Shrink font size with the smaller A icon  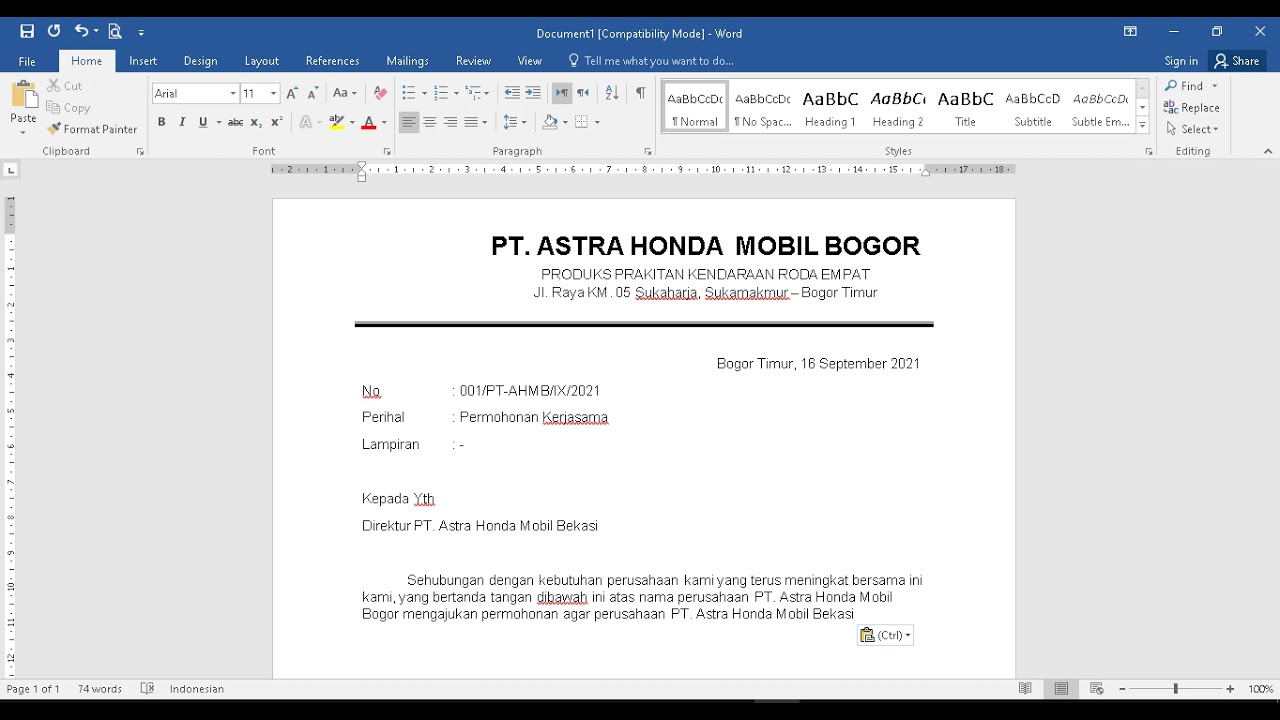pyautogui.click(x=313, y=93)
